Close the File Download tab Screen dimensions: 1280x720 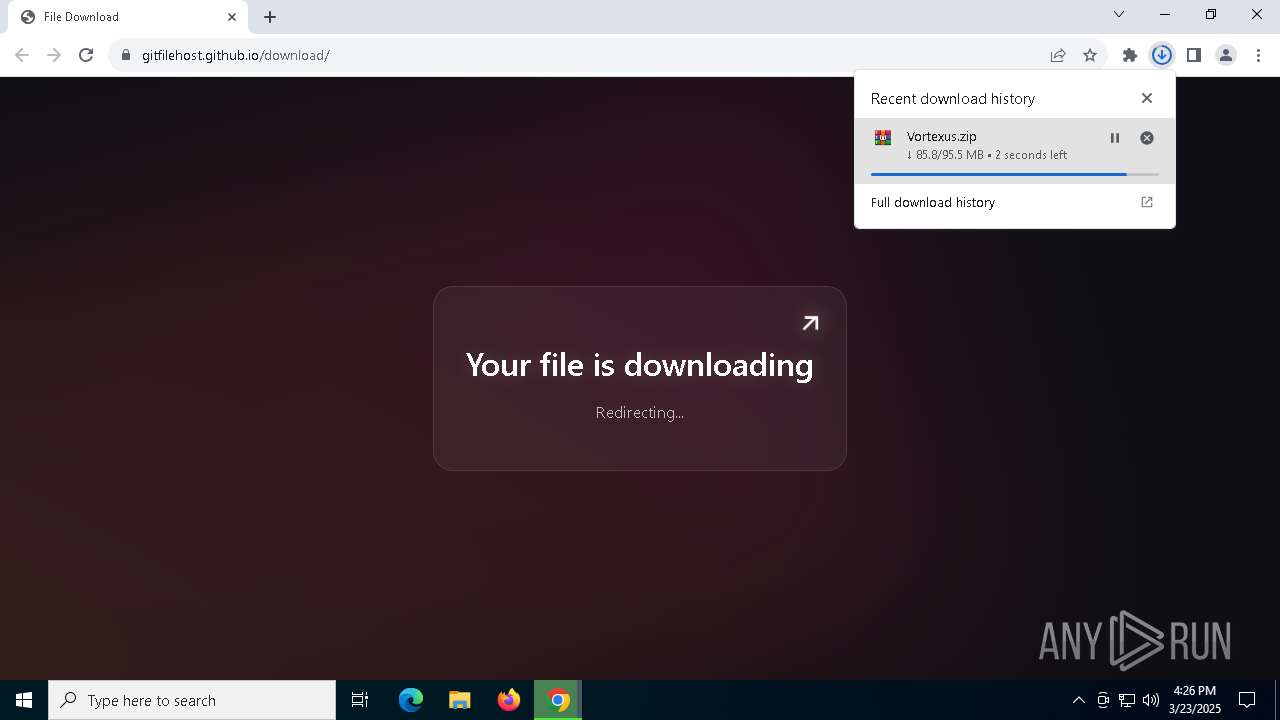[x=232, y=17]
